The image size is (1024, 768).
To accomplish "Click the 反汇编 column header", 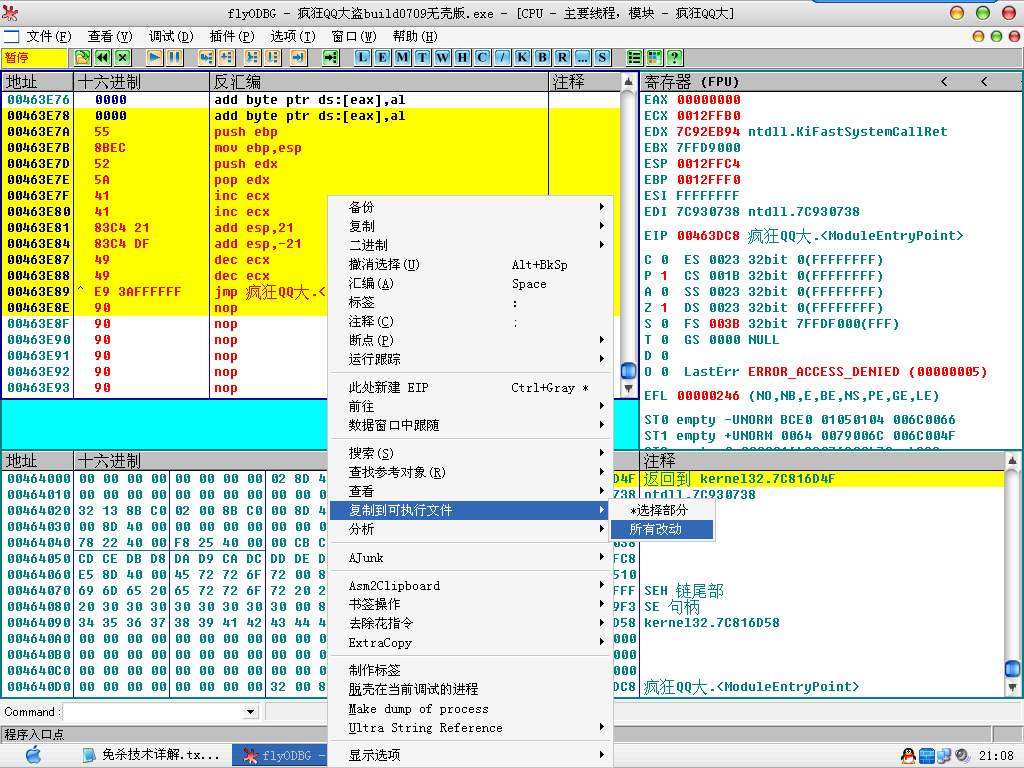I will click(x=379, y=82).
